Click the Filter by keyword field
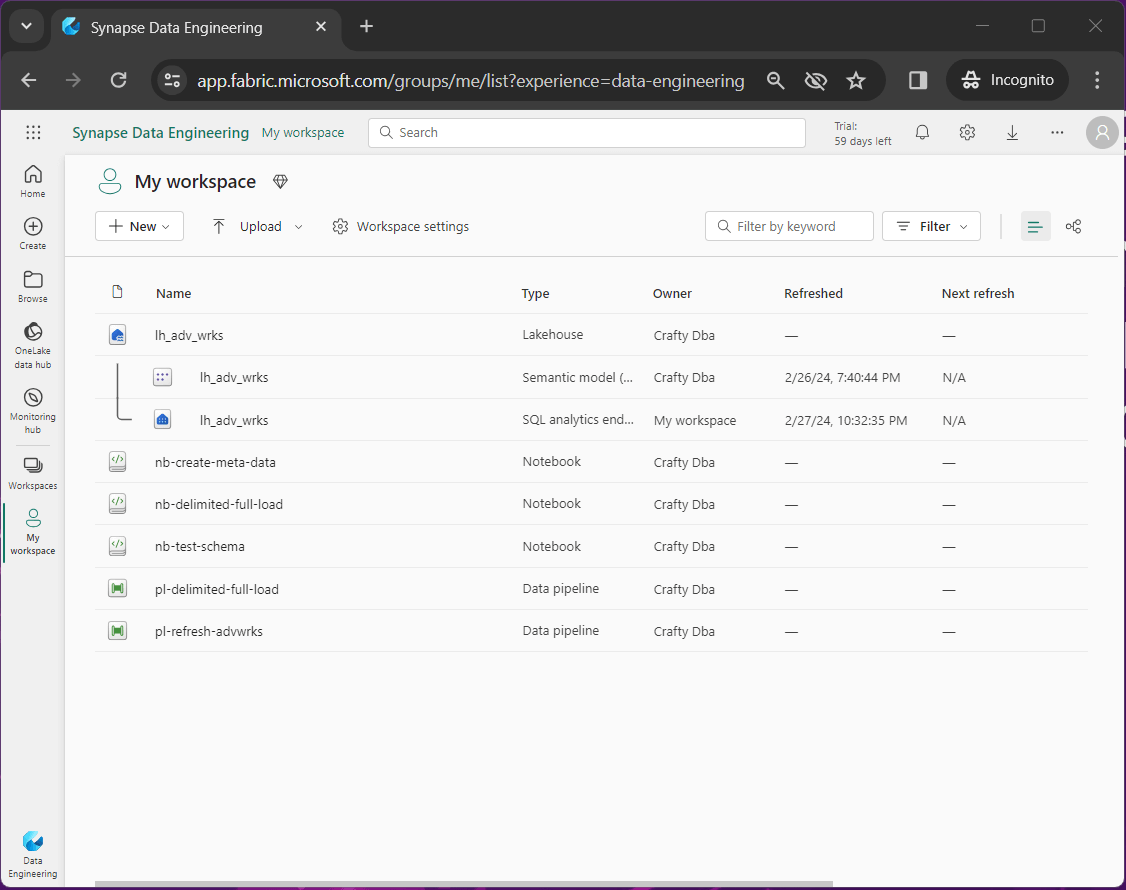1126x890 pixels. (x=789, y=226)
